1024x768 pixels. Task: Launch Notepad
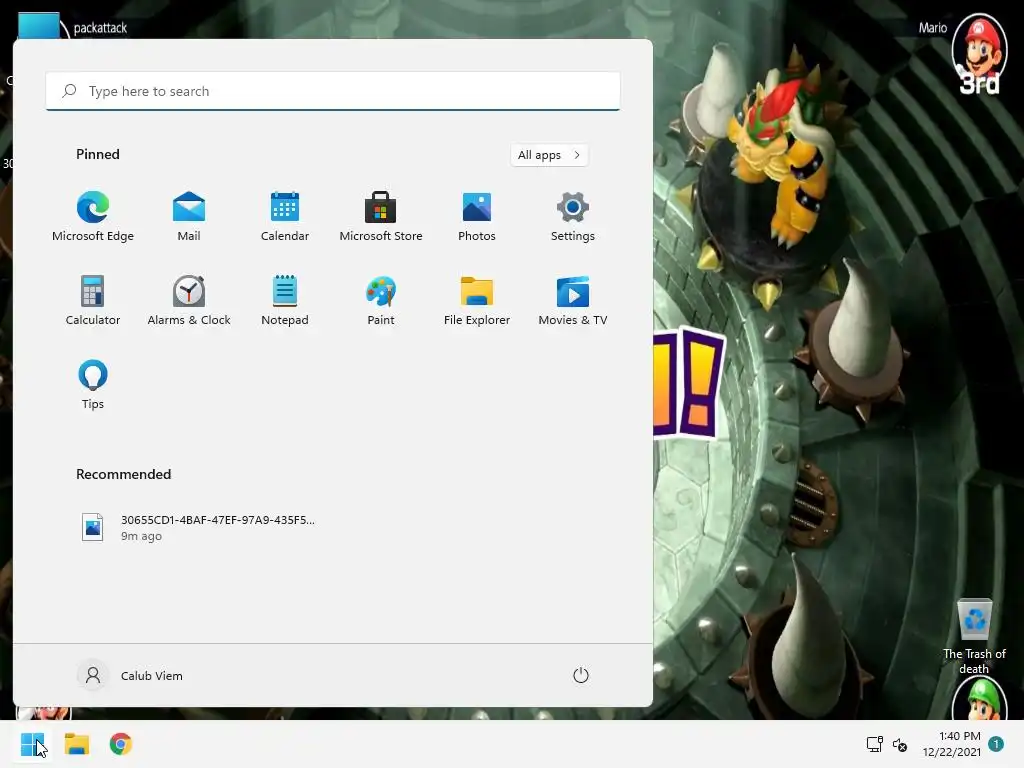(x=285, y=301)
